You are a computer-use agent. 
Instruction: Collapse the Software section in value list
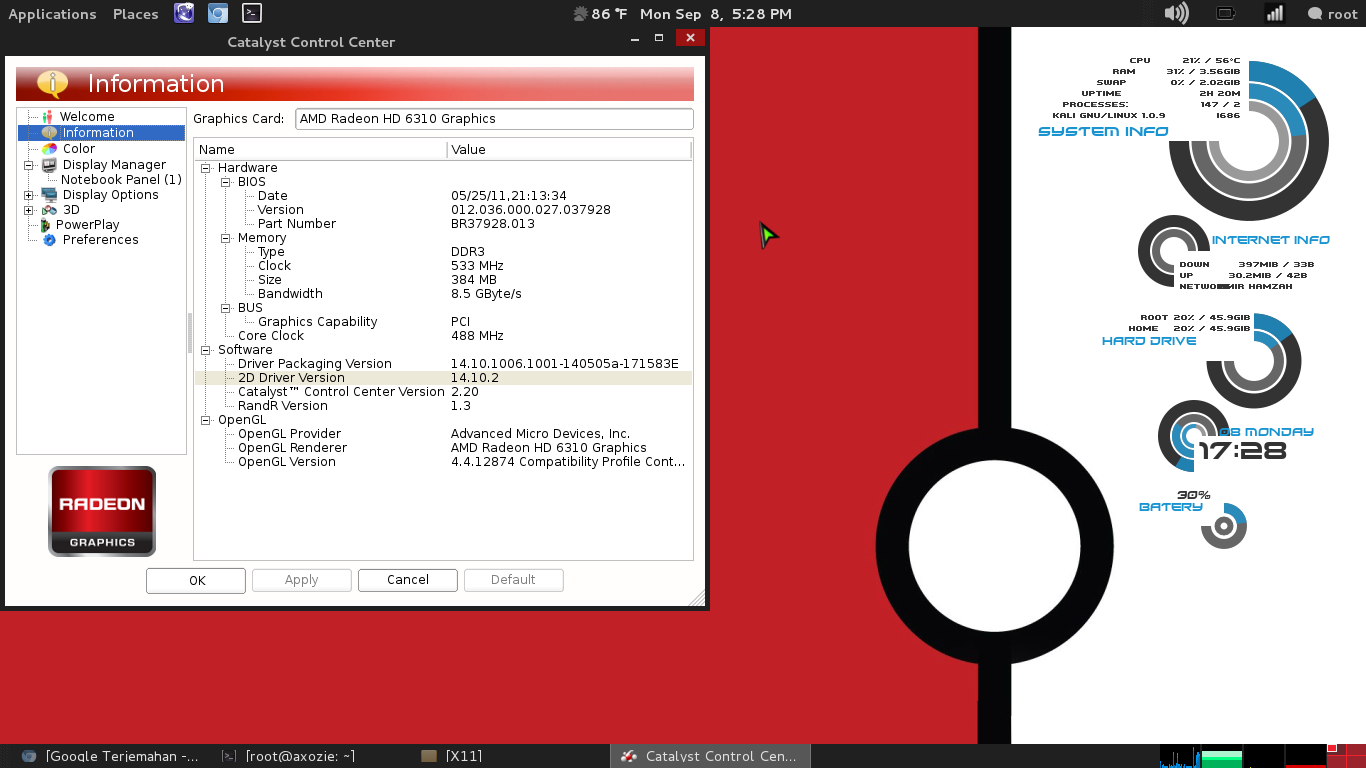tap(206, 349)
